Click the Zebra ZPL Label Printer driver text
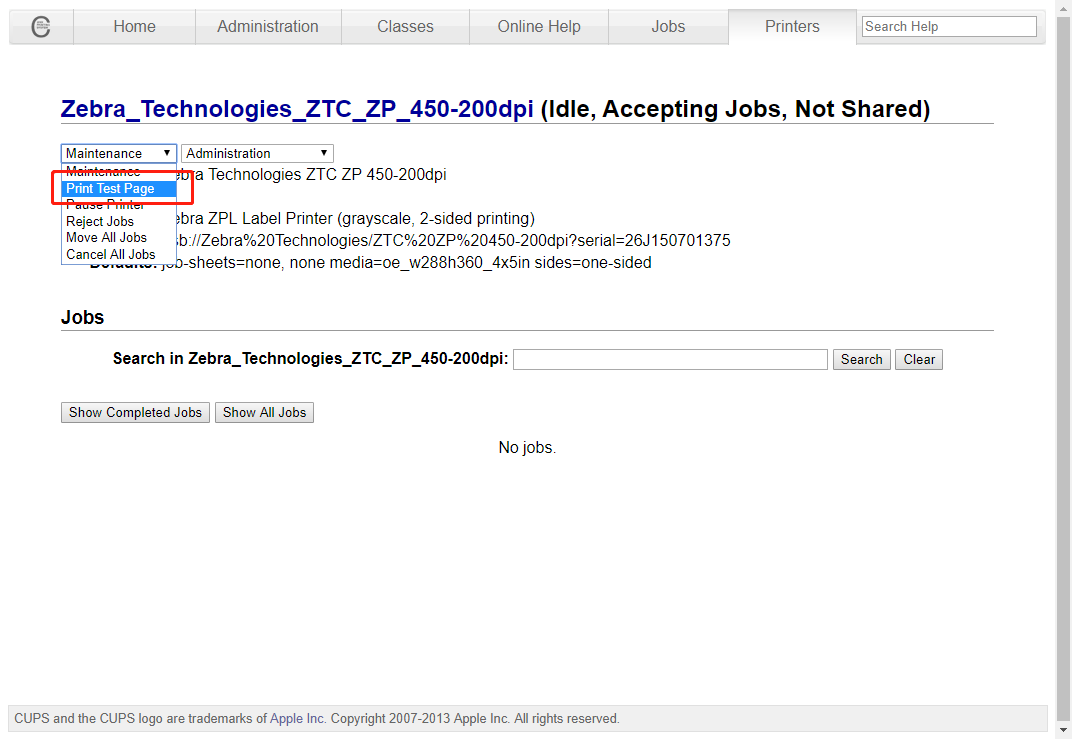This screenshot has width=1072, height=739. click(356, 219)
